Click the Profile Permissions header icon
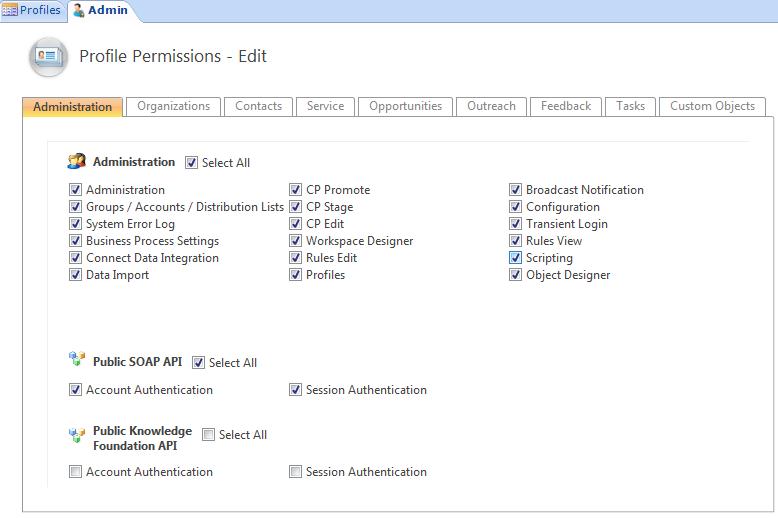Viewport: 778px width, 518px height. [x=48, y=56]
